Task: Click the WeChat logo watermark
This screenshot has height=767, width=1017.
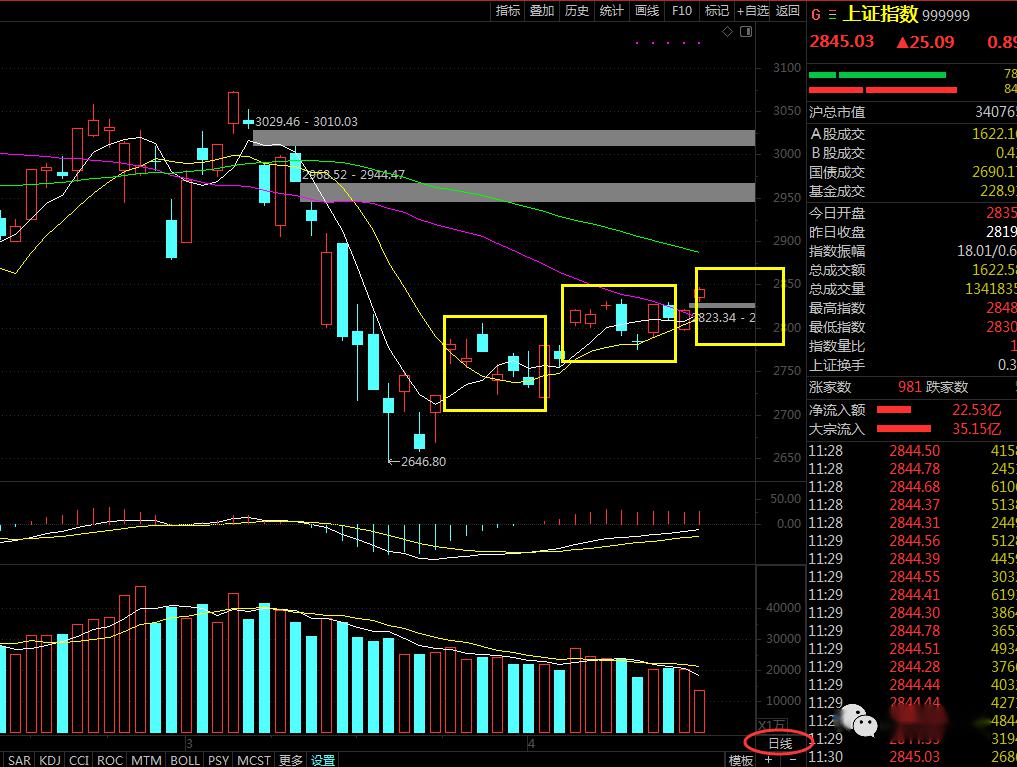Action: click(x=857, y=720)
